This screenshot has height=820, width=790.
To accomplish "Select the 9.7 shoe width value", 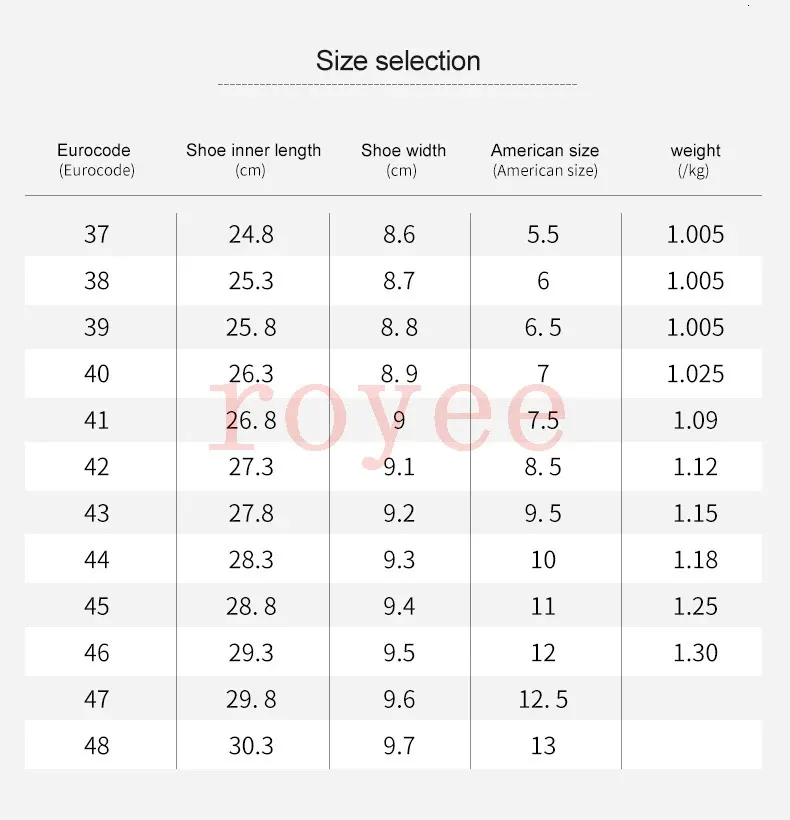I will coord(399,746).
